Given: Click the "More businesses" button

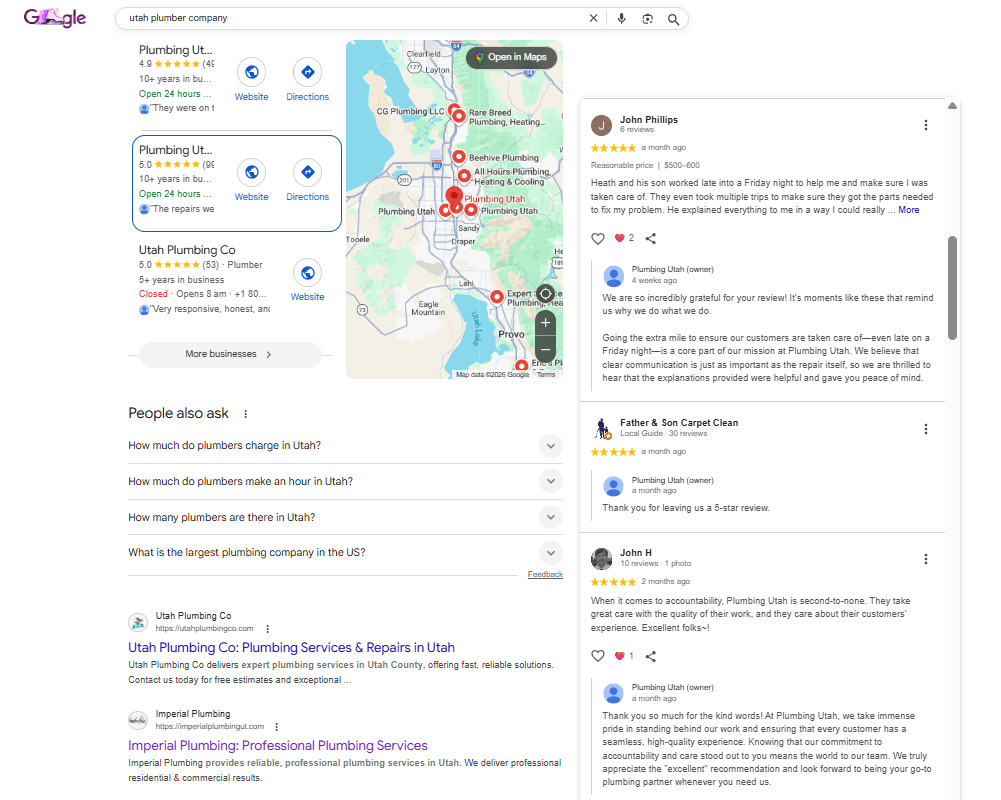Looking at the screenshot, I should (230, 355).
